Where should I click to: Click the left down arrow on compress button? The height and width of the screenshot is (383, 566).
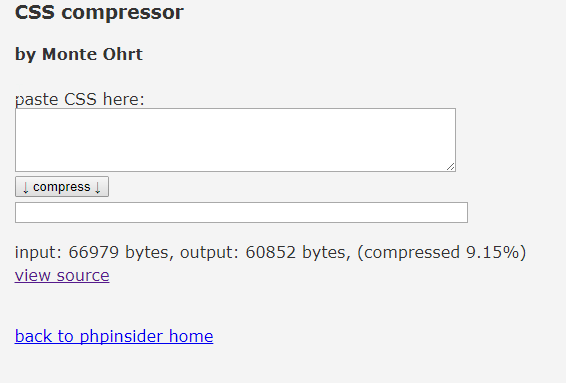coord(25,187)
